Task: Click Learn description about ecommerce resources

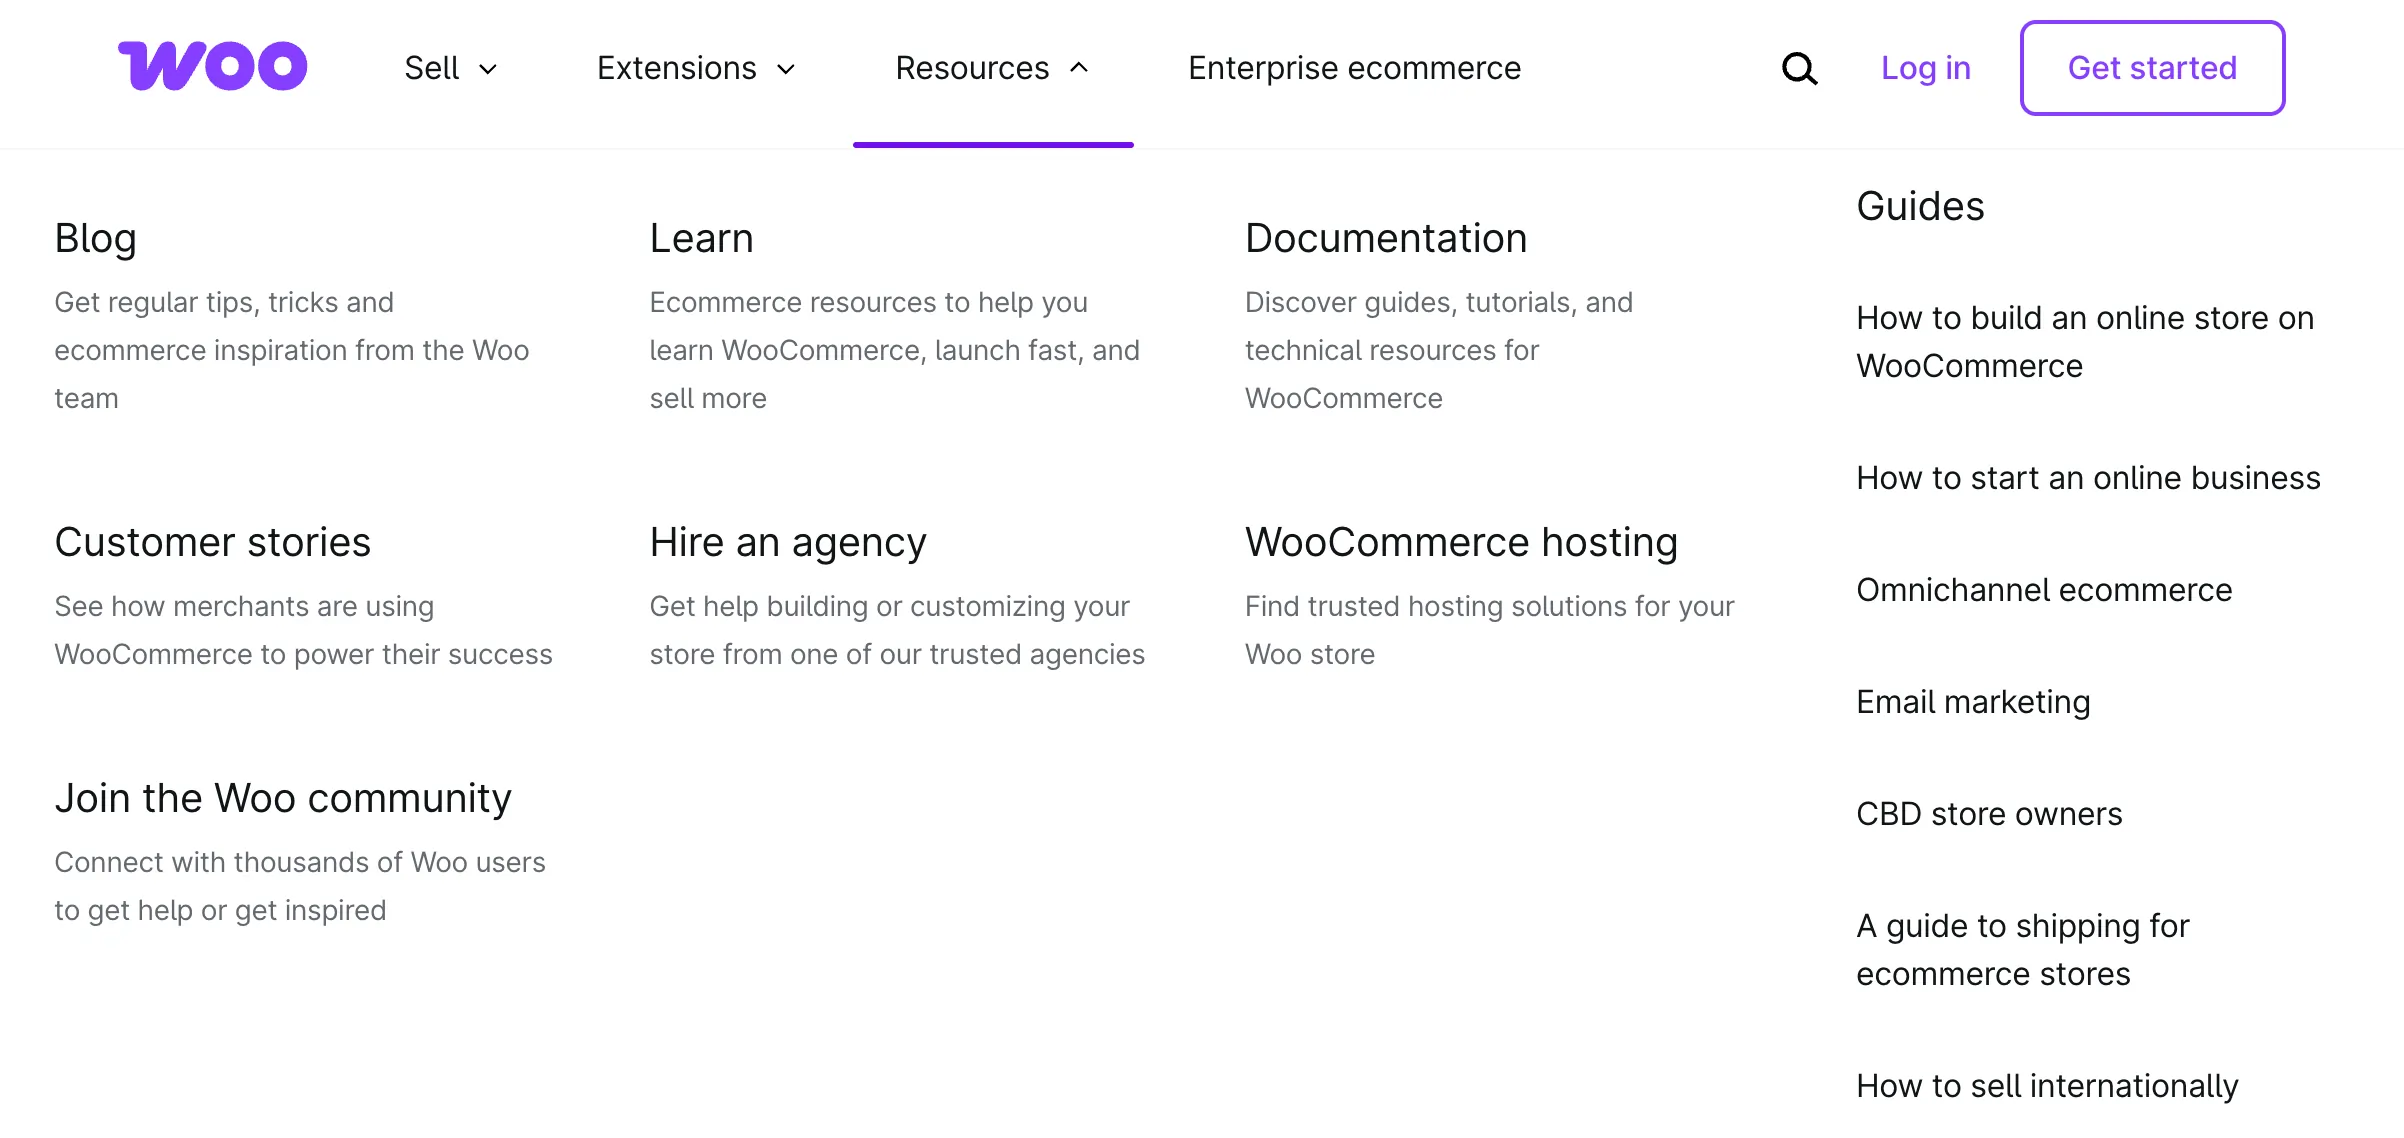Action: coord(894,350)
